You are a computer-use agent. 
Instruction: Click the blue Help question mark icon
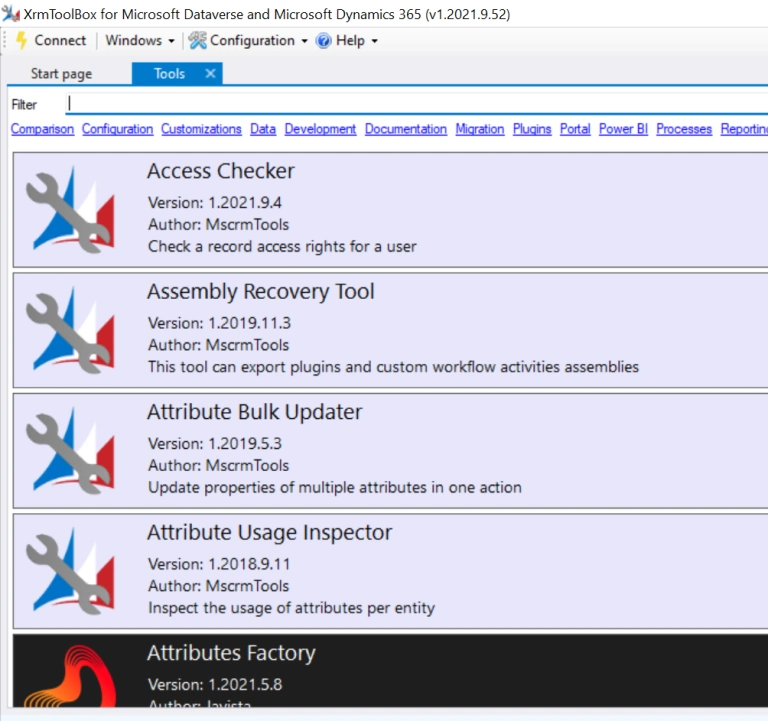(x=324, y=40)
